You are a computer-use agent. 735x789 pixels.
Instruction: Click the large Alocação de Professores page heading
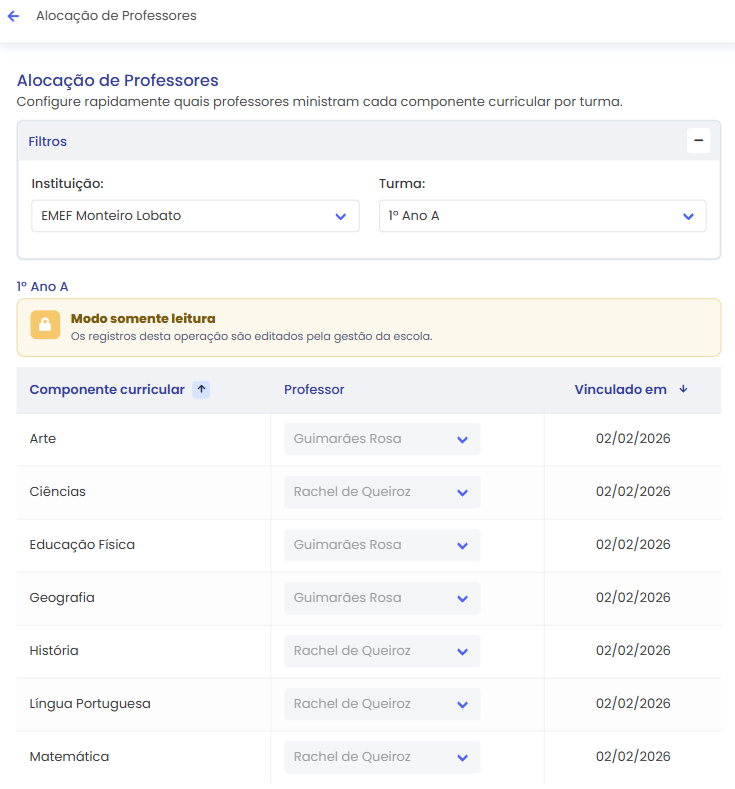pos(118,81)
